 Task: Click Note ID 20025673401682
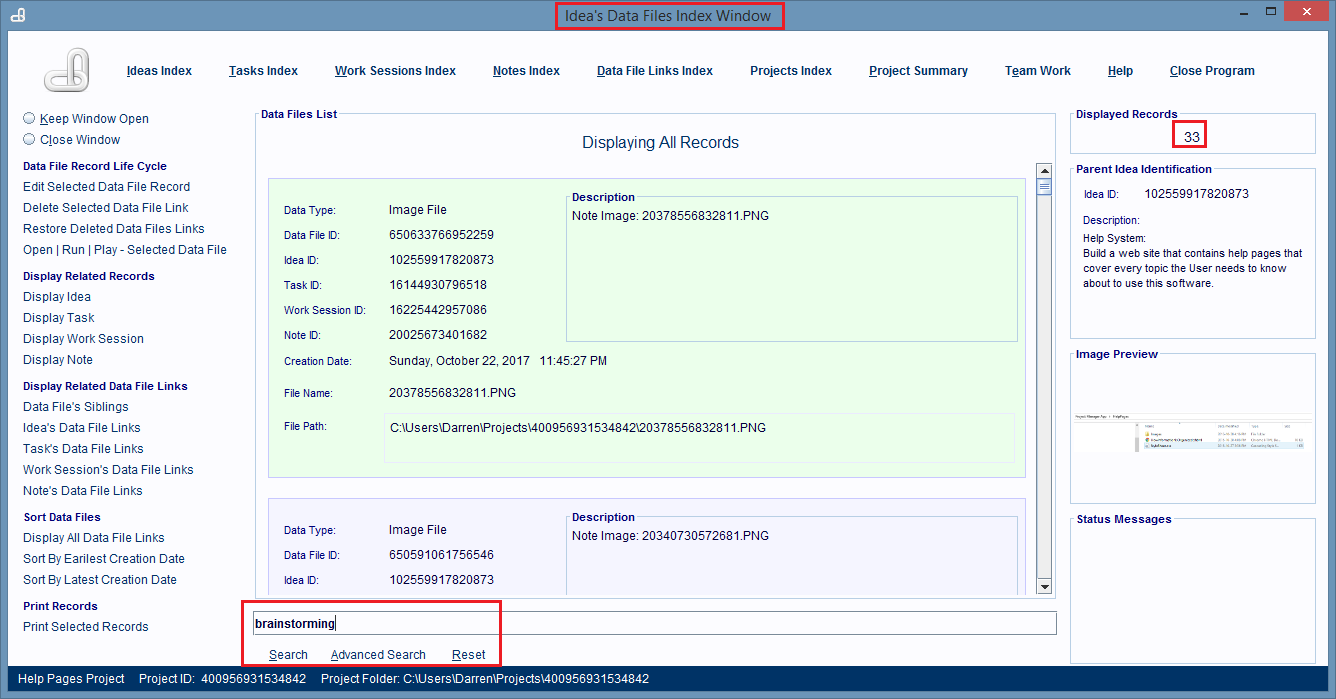pyautogui.click(x=438, y=335)
